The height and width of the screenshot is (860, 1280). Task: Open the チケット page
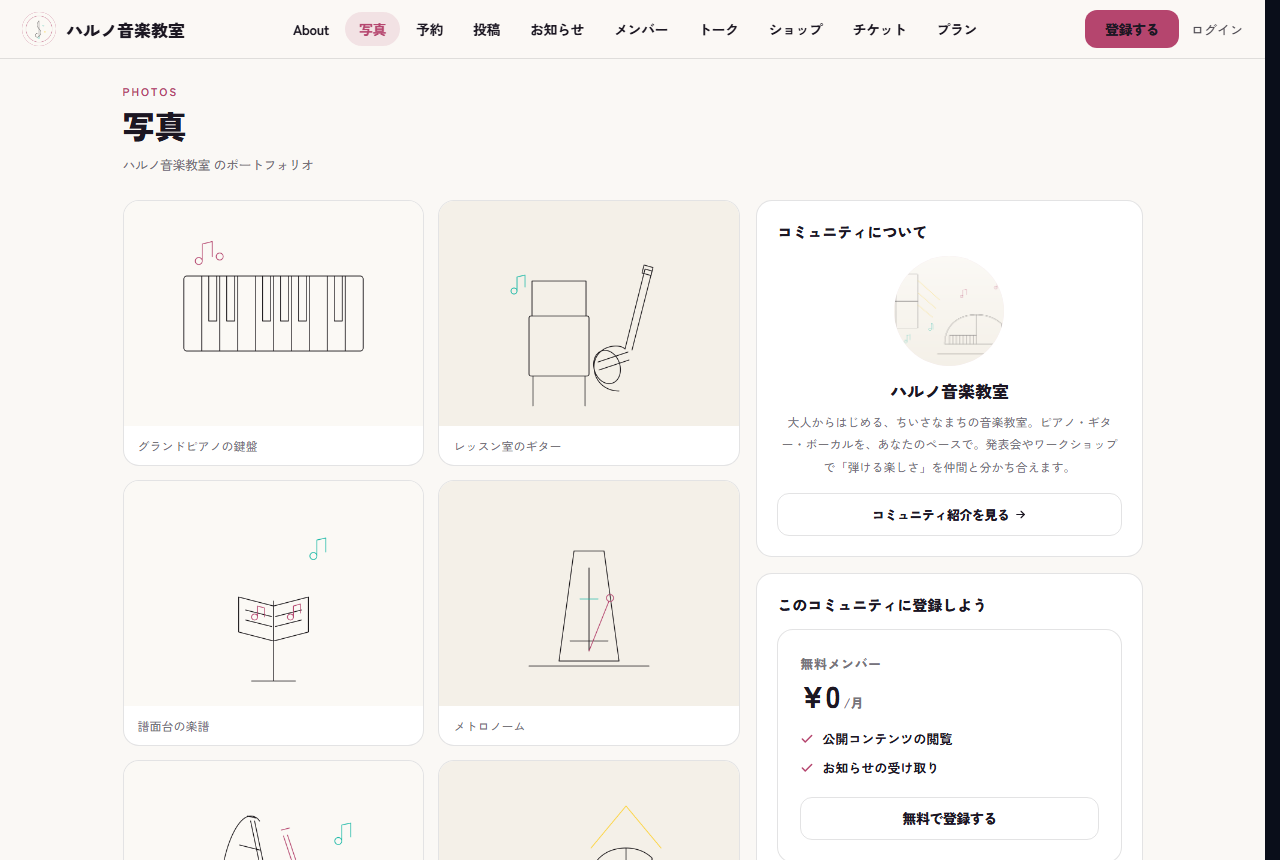[x=880, y=30]
